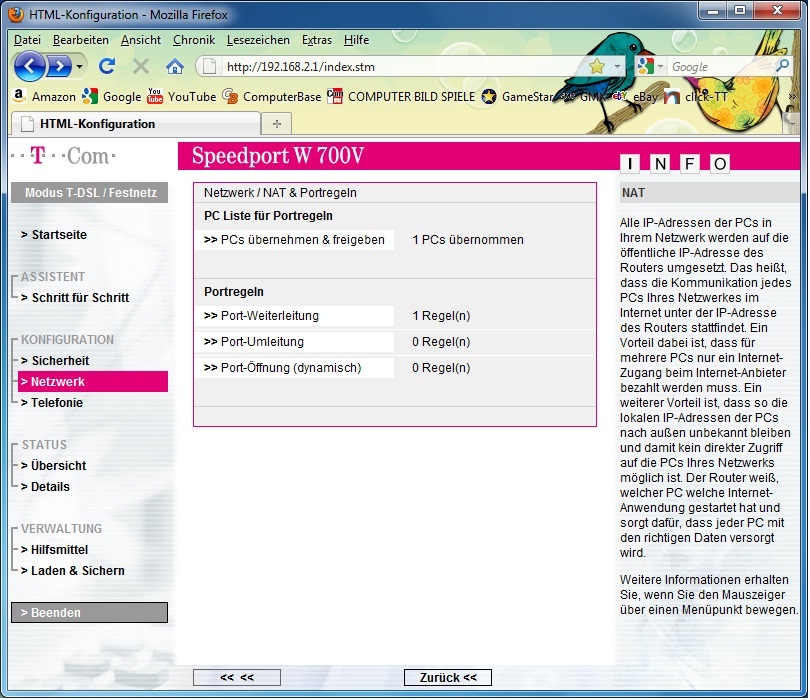Open Port-Umleitung rules
The height and width of the screenshot is (700, 810).
tap(294, 341)
